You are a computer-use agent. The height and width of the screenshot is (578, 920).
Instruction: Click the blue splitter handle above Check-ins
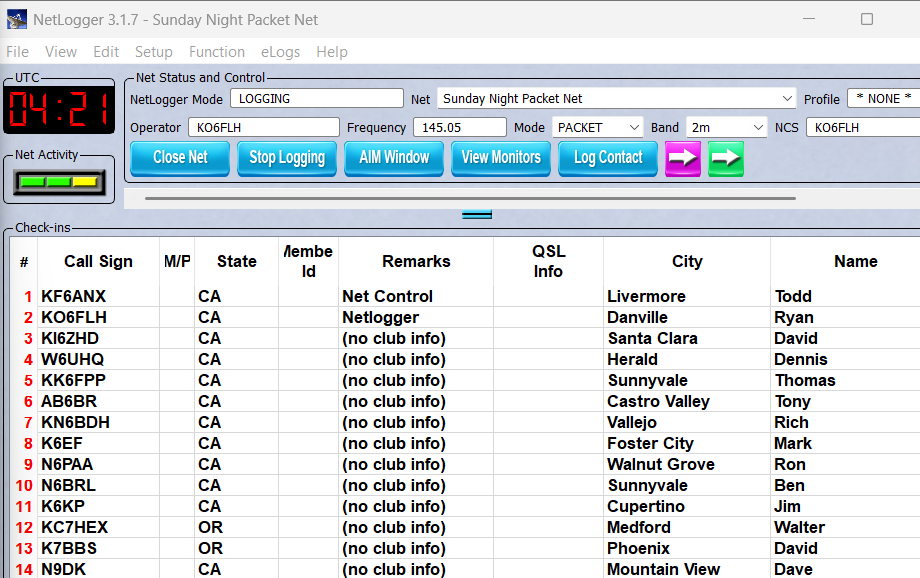477,214
